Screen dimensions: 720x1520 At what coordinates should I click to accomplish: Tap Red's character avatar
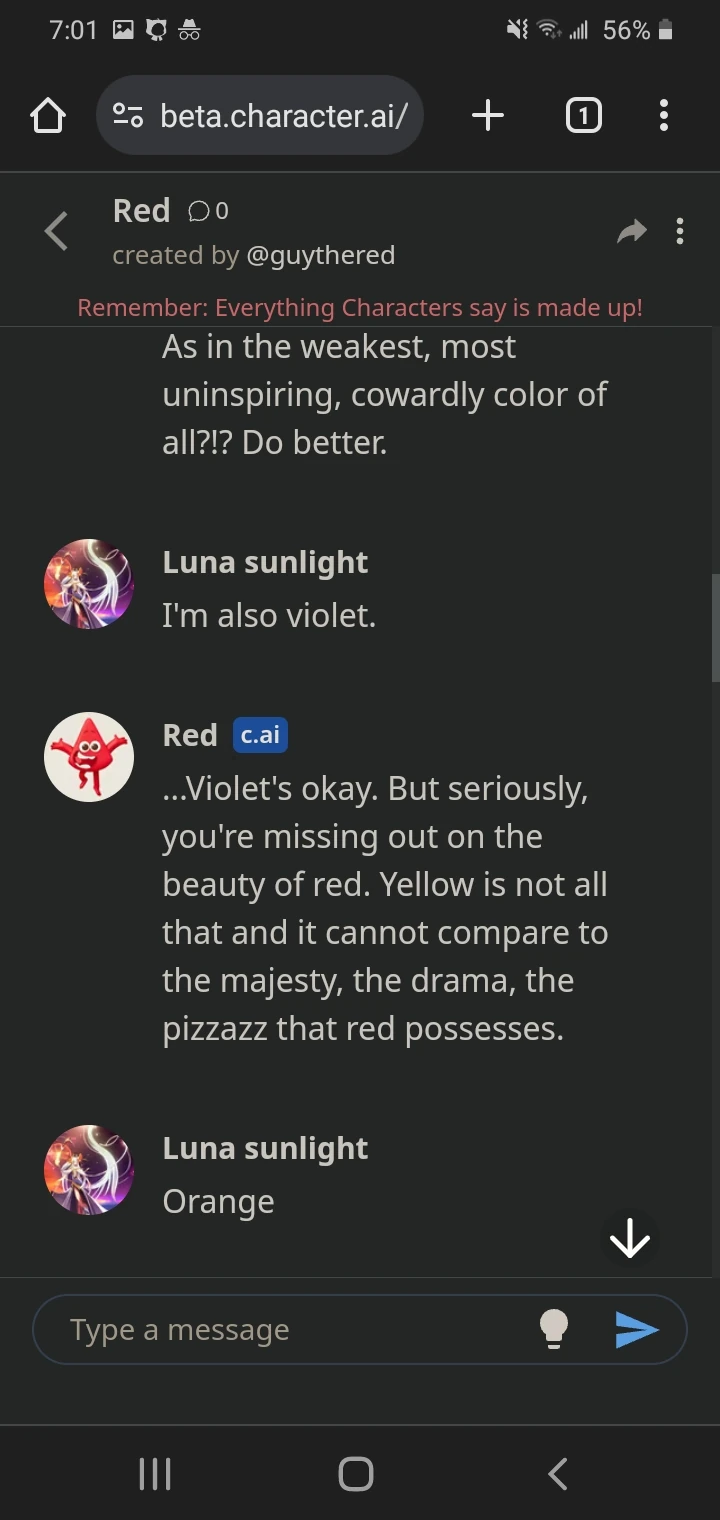(x=88, y=757)
